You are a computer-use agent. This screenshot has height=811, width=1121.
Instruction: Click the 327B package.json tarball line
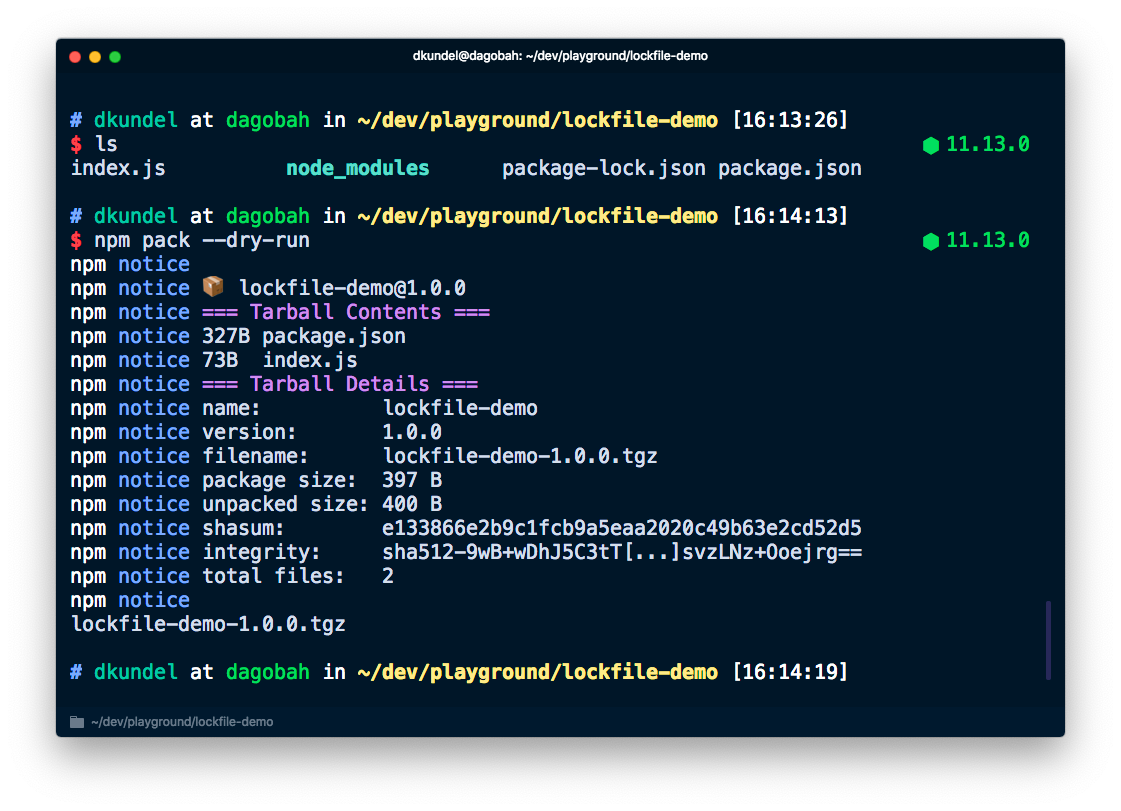[304, 336]
